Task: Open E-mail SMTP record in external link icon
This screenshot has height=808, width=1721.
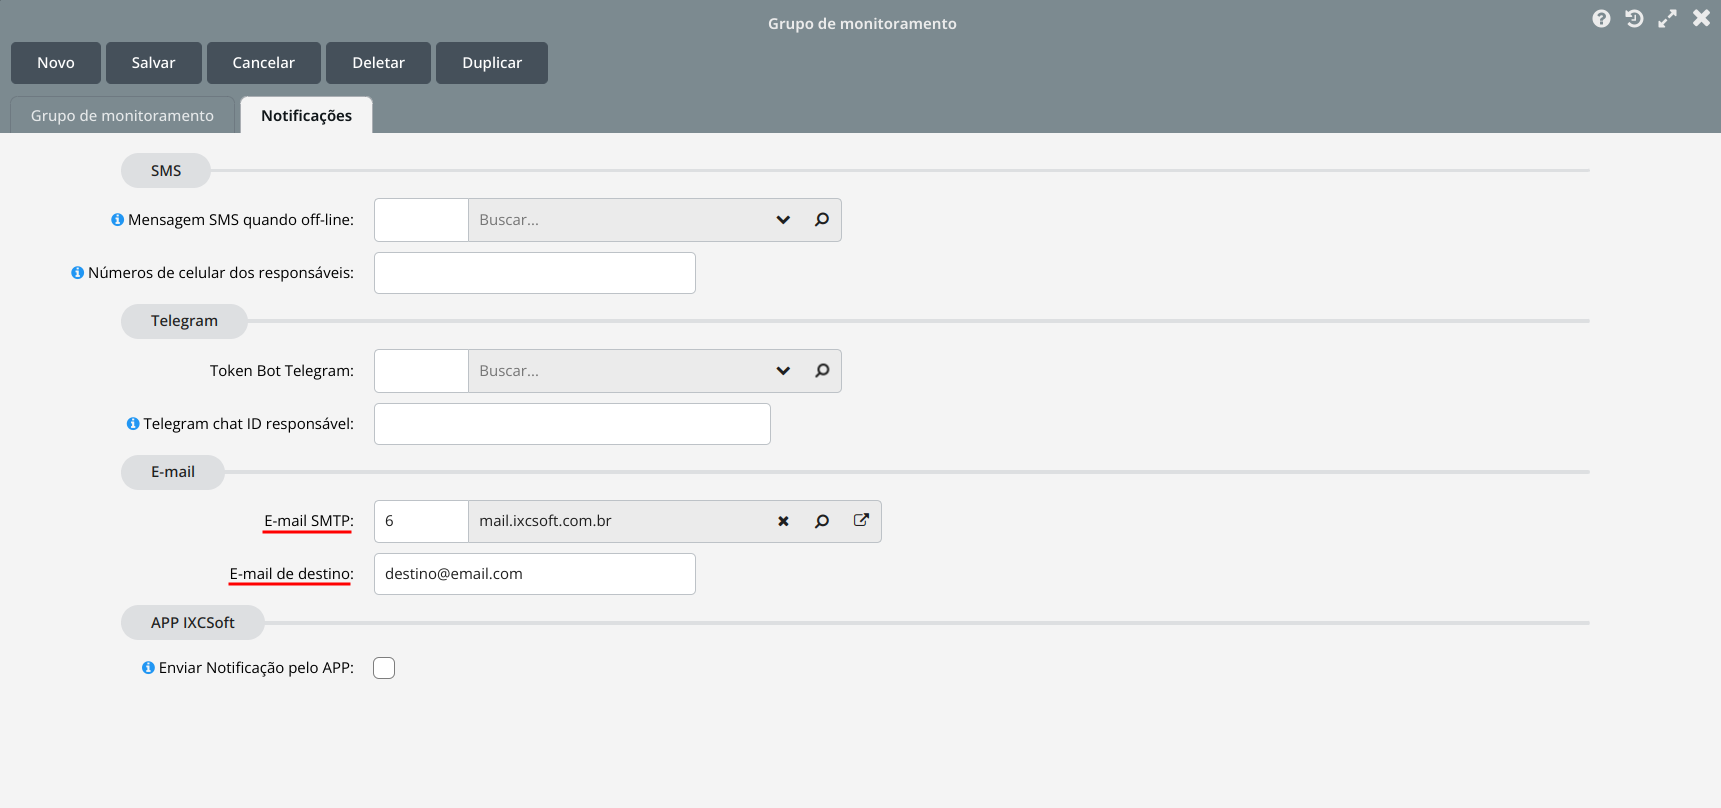Action: (861, 521)
